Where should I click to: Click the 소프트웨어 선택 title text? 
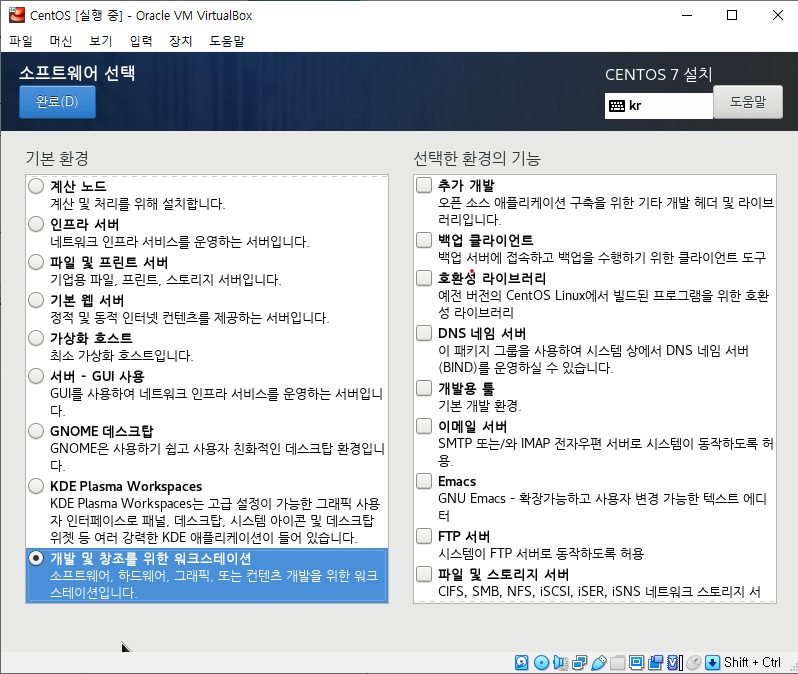coord(77,73)
